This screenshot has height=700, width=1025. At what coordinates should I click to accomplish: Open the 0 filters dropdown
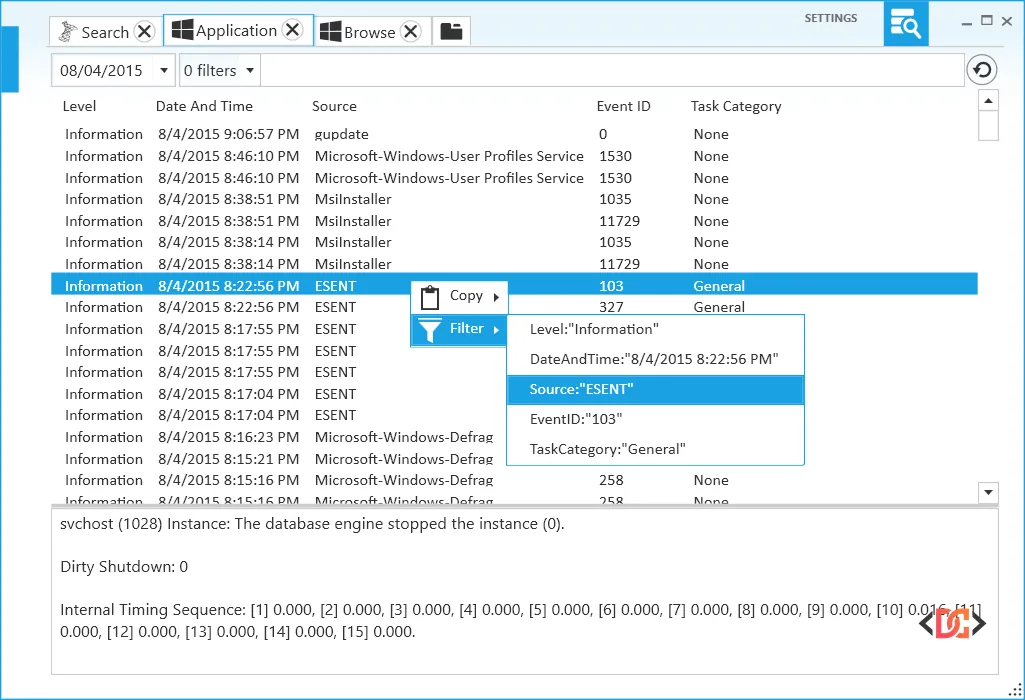251,70
